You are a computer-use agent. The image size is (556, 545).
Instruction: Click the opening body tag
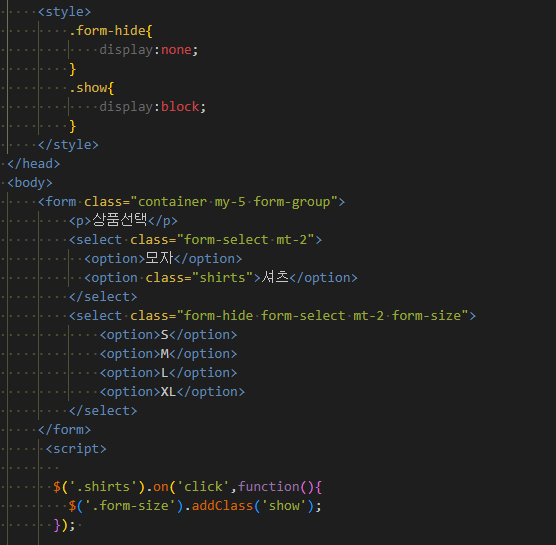(30, 183)
